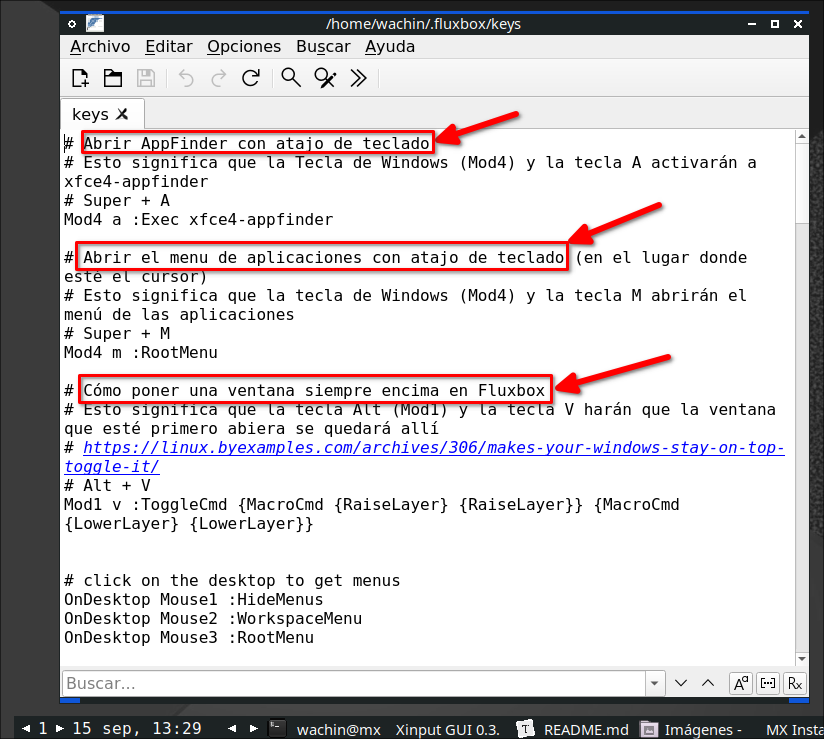824x739 pixels.
Task: Click the text '# Super + M'
Action: (x=117, y=334)
